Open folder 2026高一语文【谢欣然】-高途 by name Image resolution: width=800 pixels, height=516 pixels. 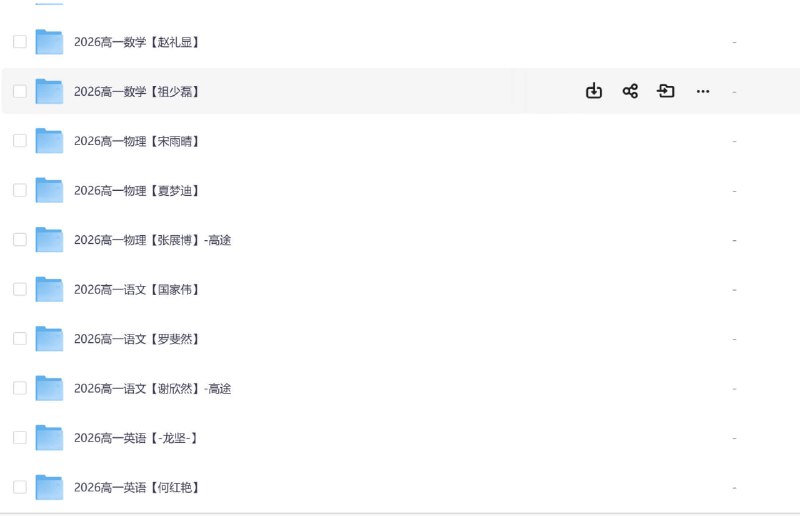coord(152,388)
